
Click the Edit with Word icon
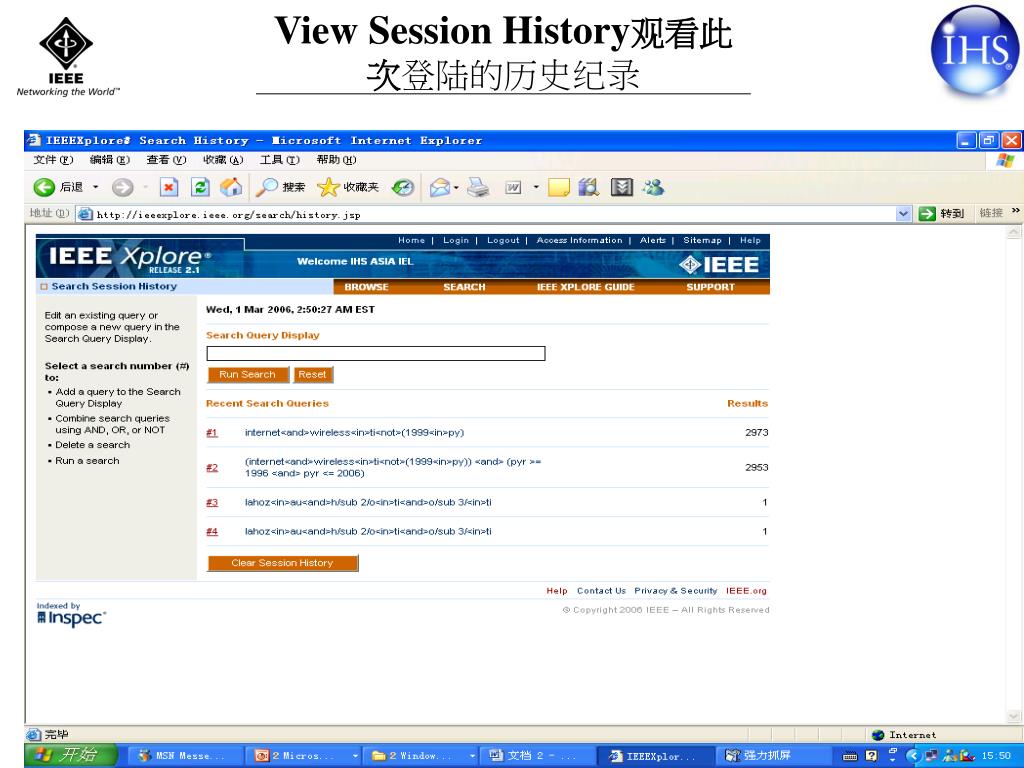513,188
